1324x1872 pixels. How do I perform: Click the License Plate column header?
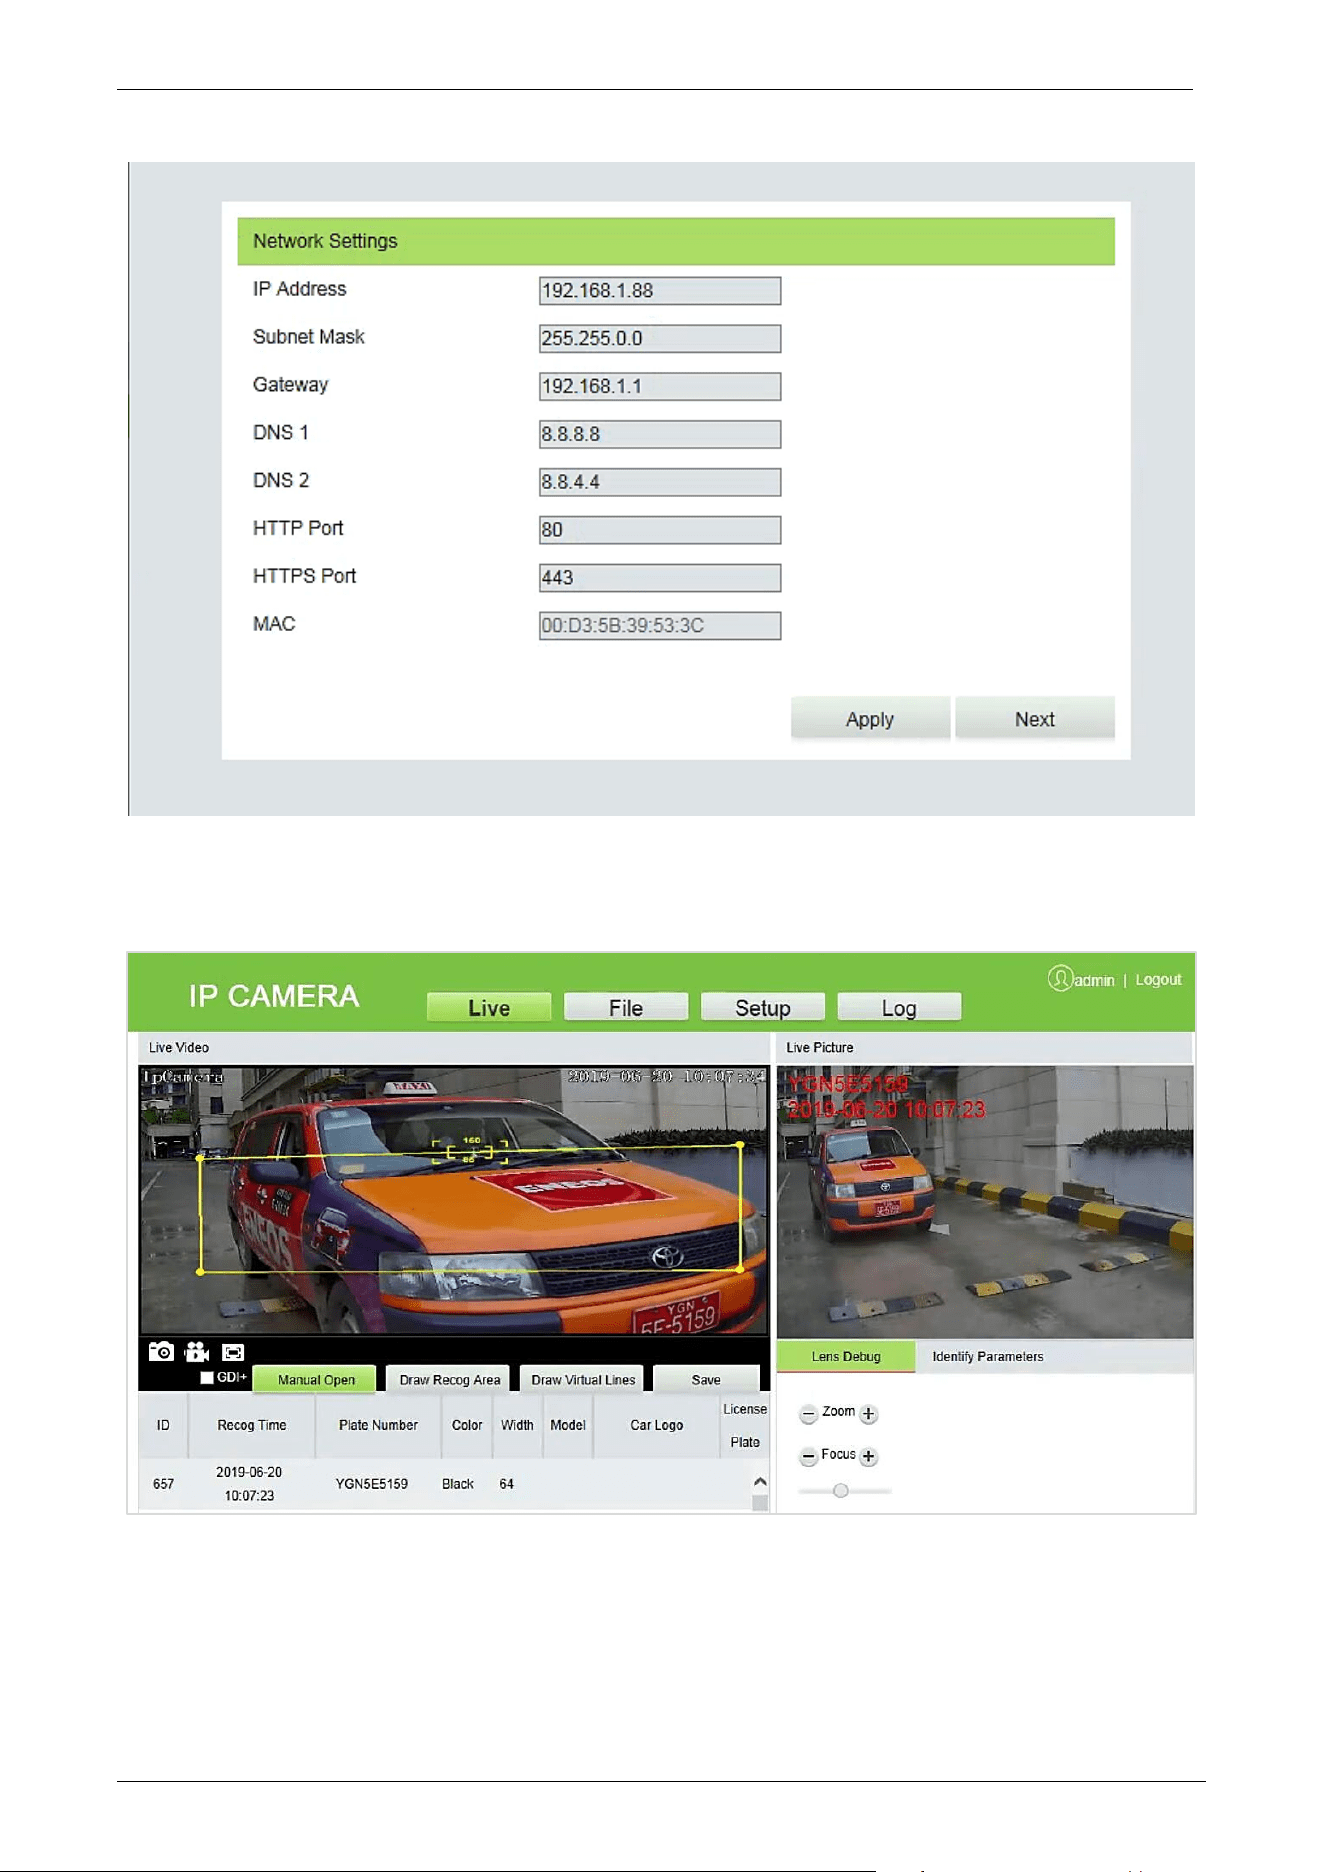pos(745,1425)
